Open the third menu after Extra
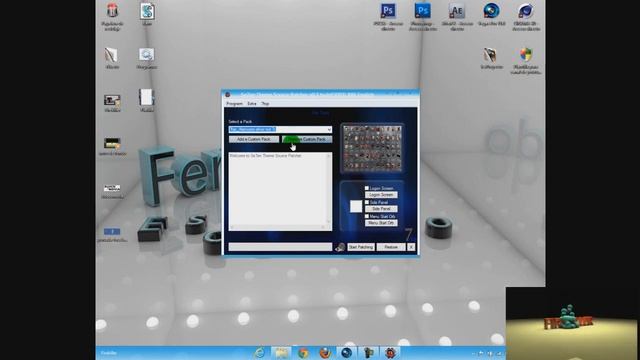 (x=265, y=104)
